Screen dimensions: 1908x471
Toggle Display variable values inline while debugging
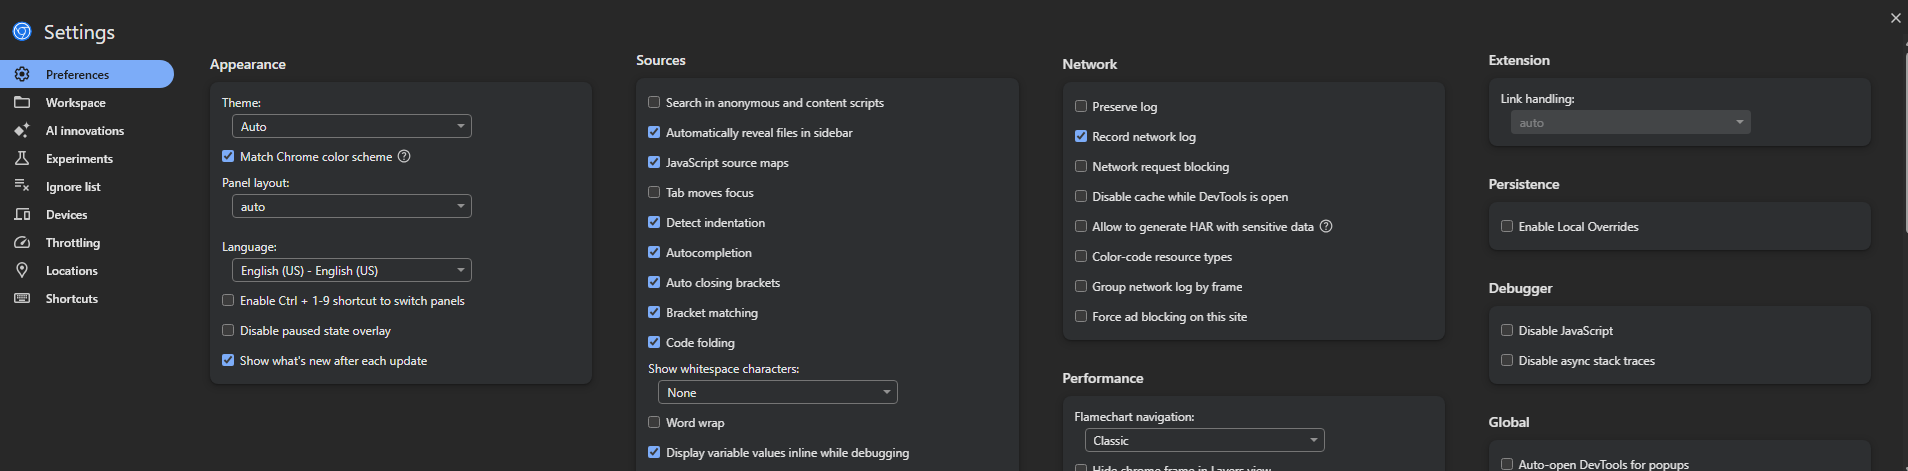(654, 452)
